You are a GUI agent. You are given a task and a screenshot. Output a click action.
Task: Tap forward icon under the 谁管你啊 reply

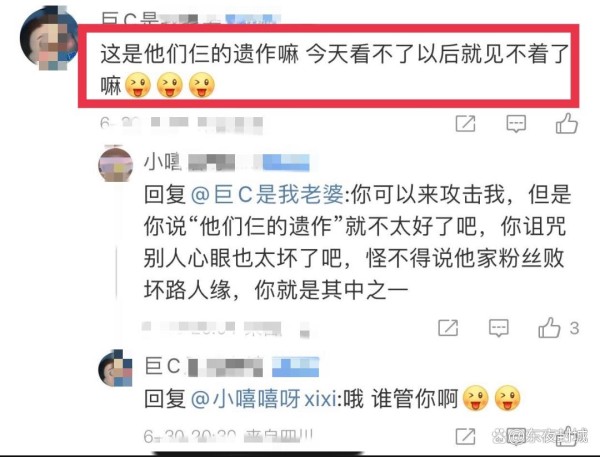click(465, 436)
